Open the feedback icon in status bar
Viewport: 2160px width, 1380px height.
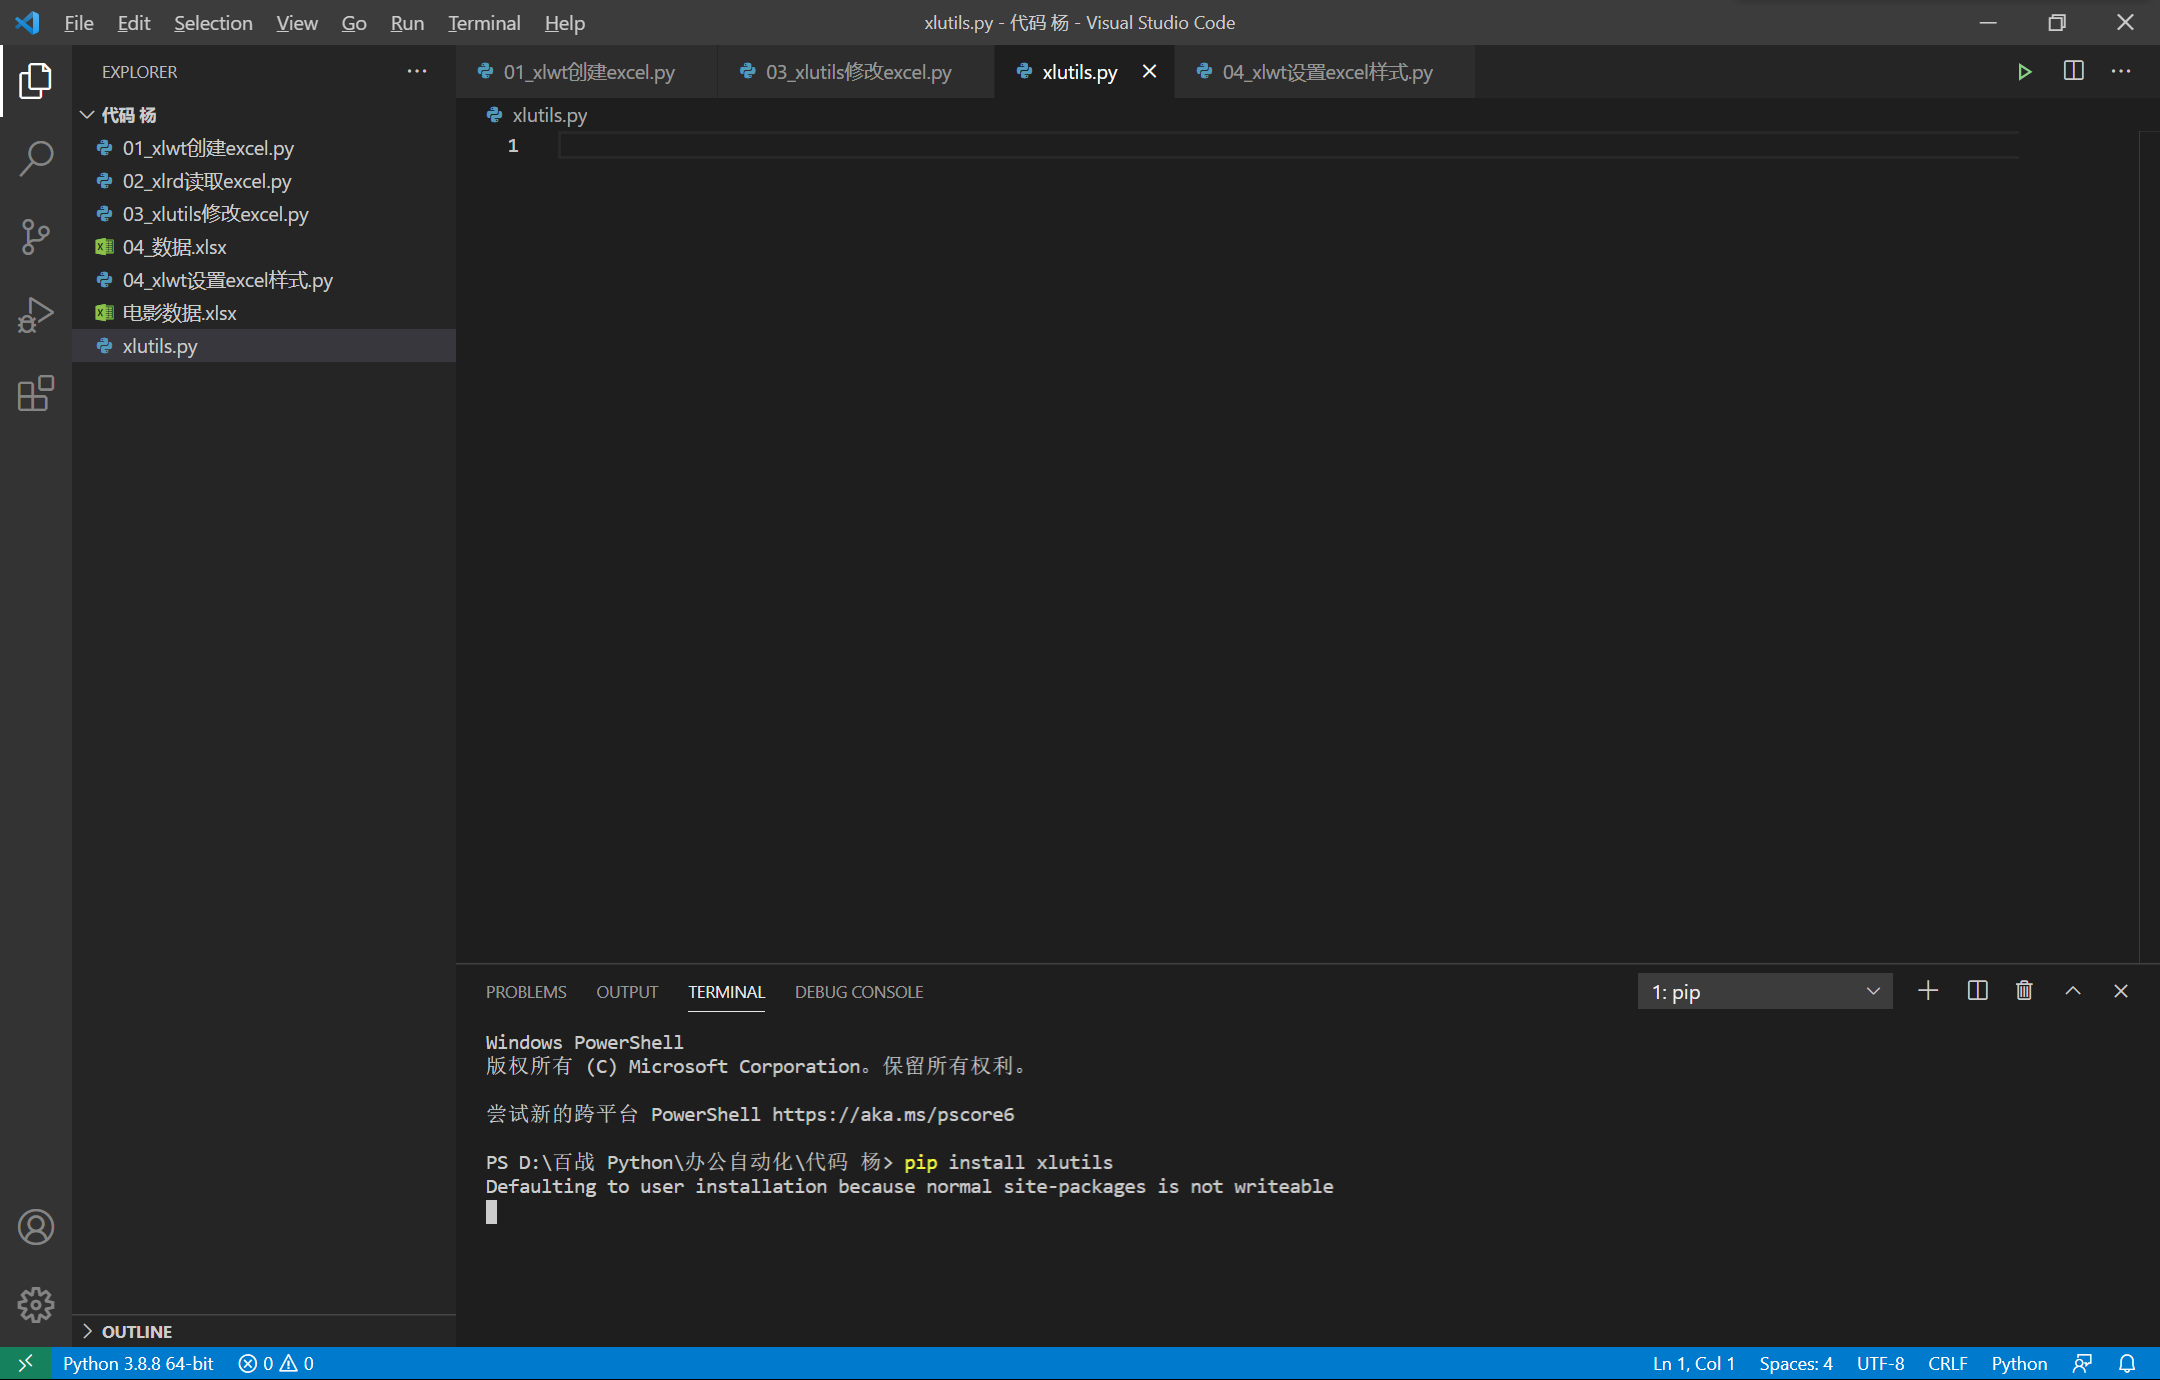(x=2083, y=1363)
